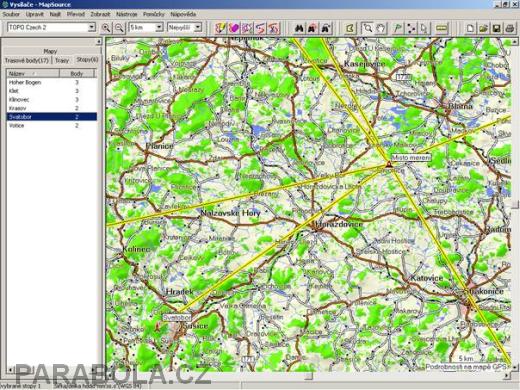Switch to the Trasové body(17) tab

point(27,60)
